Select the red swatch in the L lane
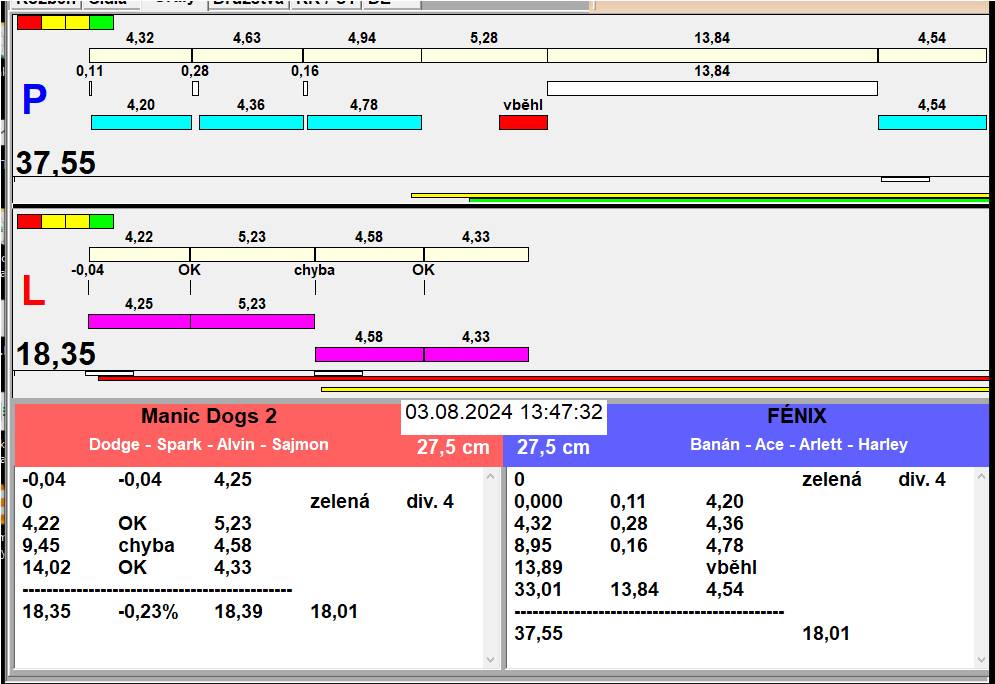995x684 pixels. pyautogui.click(x=29, y=221)
